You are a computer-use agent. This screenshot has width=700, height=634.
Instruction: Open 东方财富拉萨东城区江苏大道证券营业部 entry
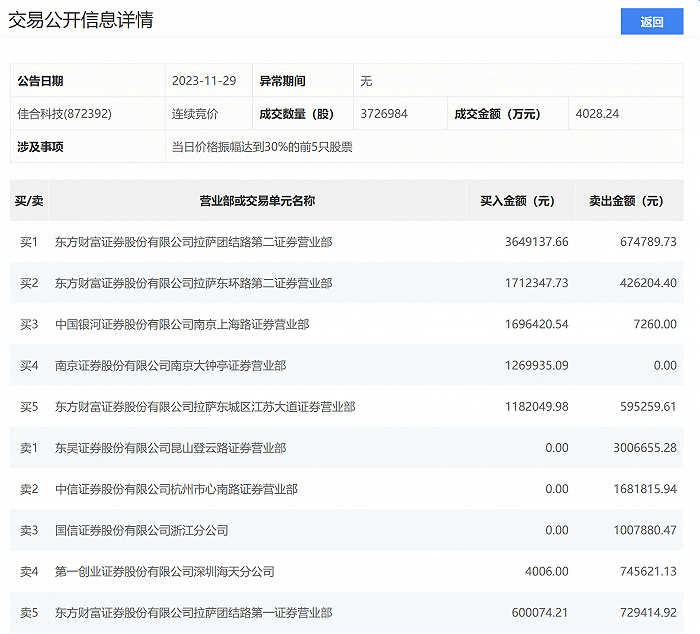point(205,407)
